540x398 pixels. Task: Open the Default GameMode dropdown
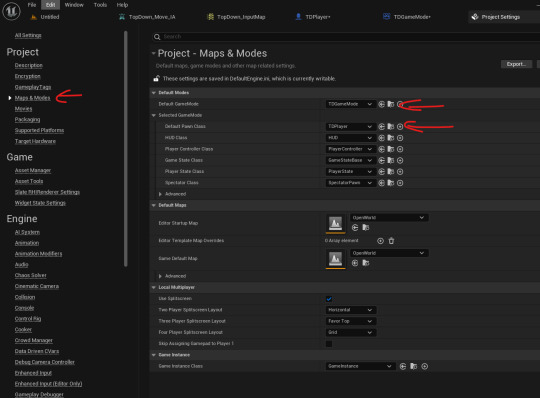[351, 104]
